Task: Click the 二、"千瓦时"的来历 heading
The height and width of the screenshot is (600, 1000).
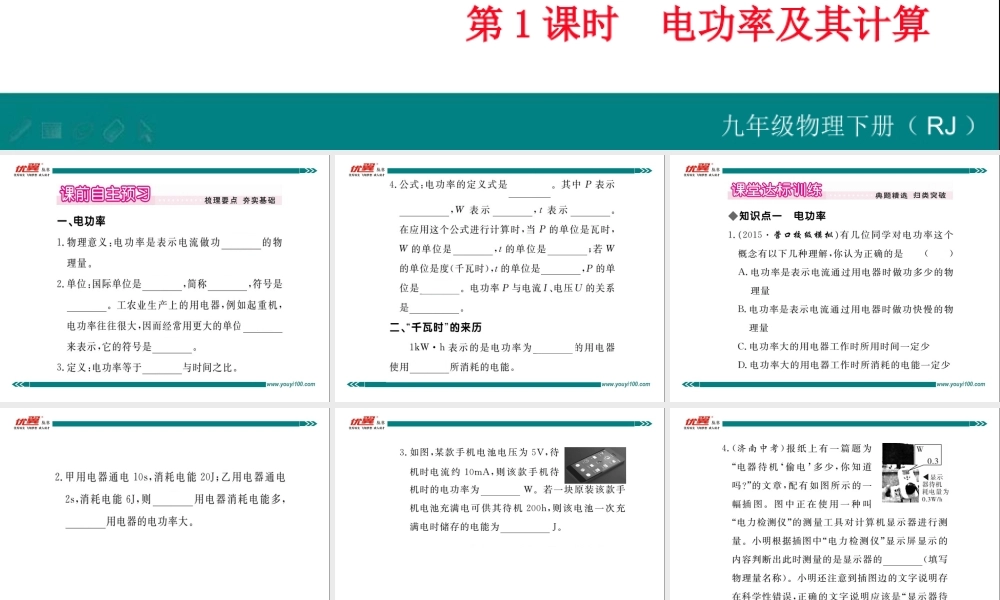Action: point(435,327)
